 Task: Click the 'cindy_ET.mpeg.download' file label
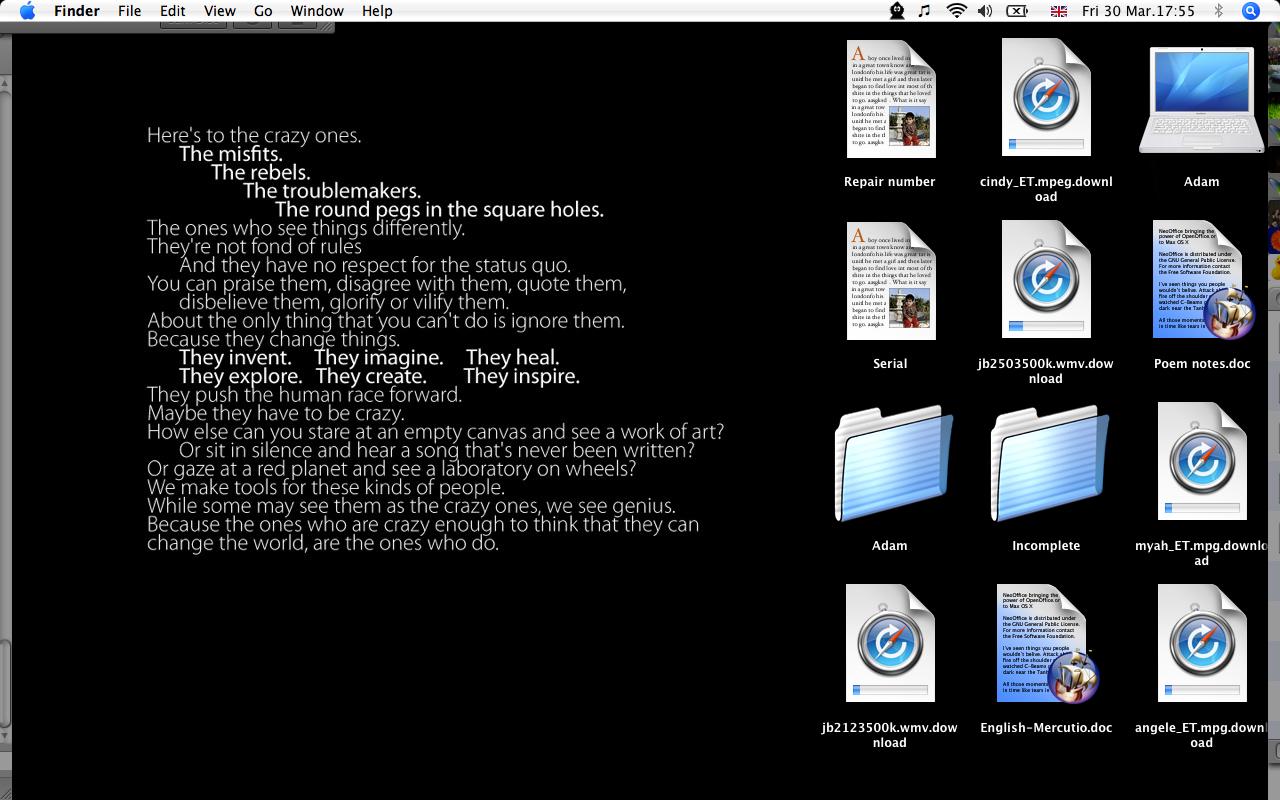[1046, 189]
